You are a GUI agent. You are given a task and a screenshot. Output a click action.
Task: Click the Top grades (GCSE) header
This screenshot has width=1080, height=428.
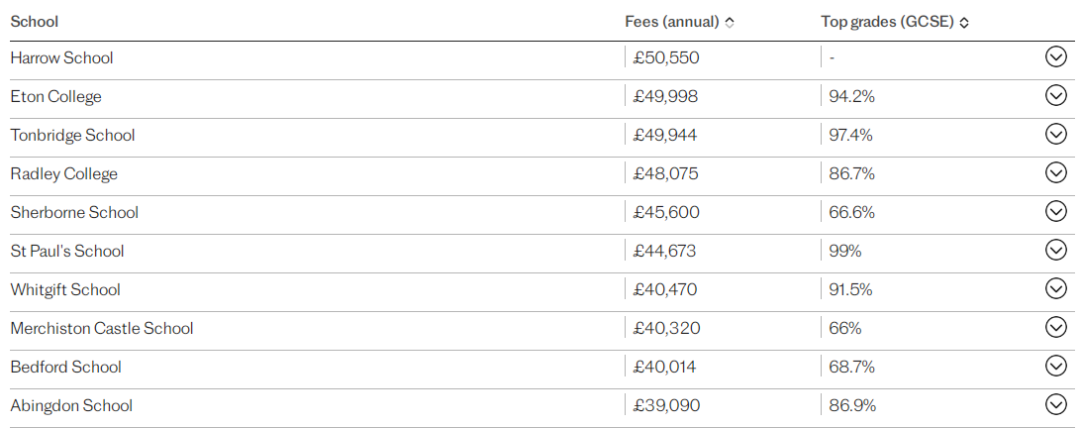(887, 22)
